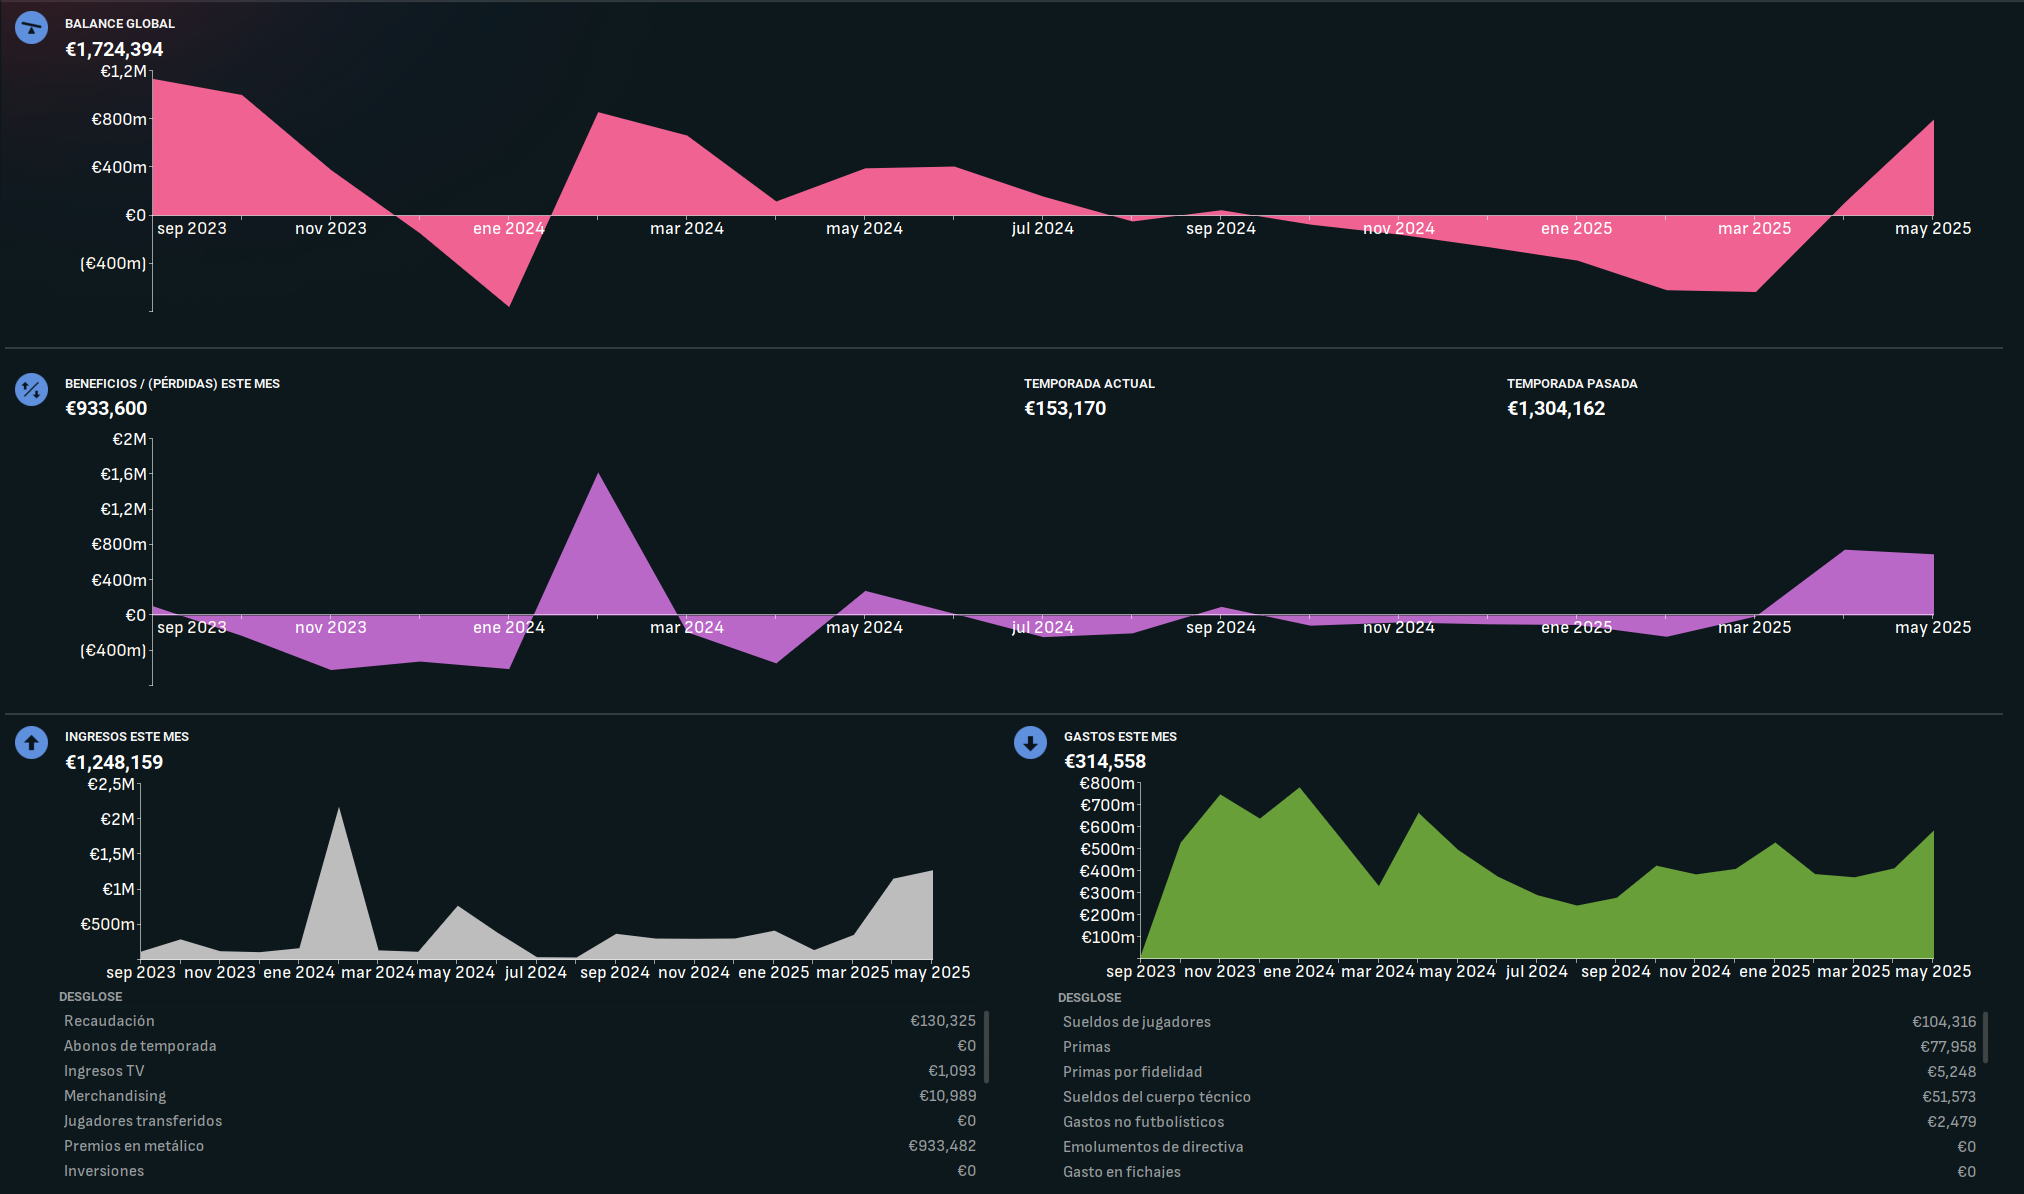Click may 2025 label on balance chart

pyautogui.click(x=1933, y=228)
